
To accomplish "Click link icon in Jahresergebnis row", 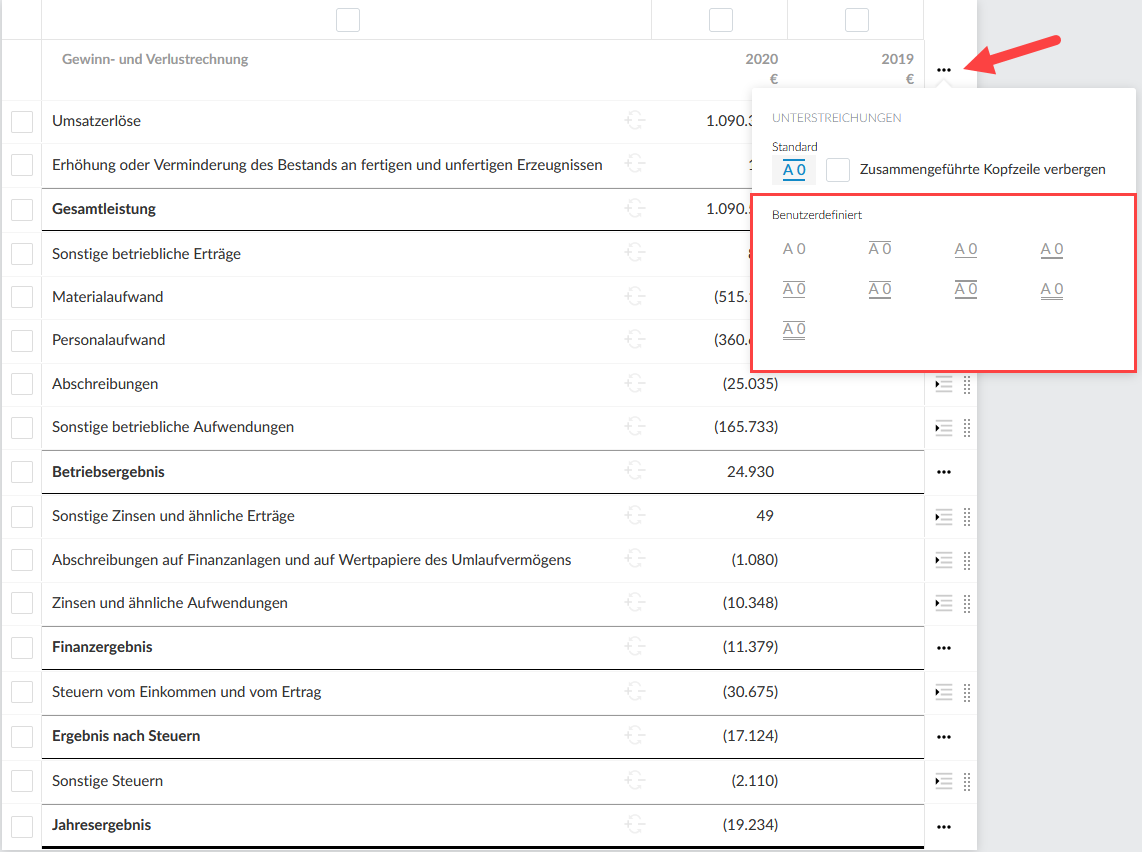I will (635, 824).
